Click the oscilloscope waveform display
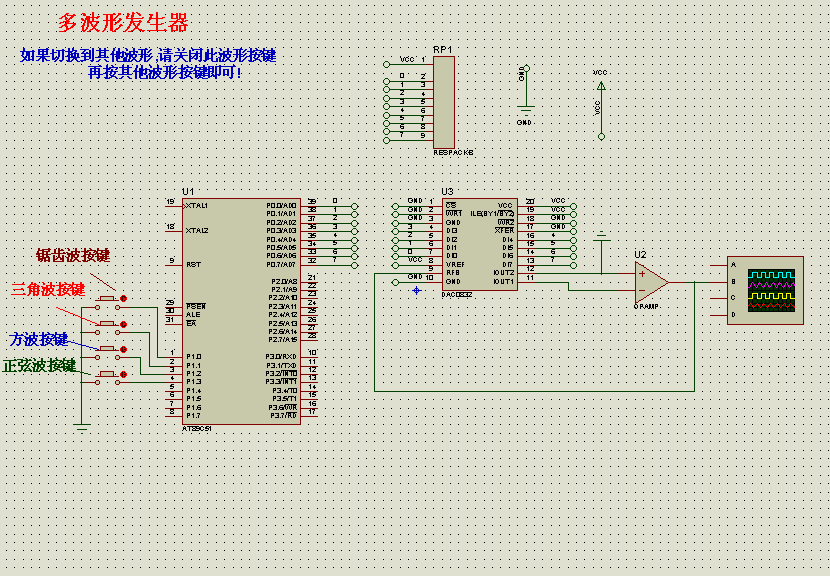The width and height of the screenshot is (830, 576). pyautogui.click(x=771, y=290)
